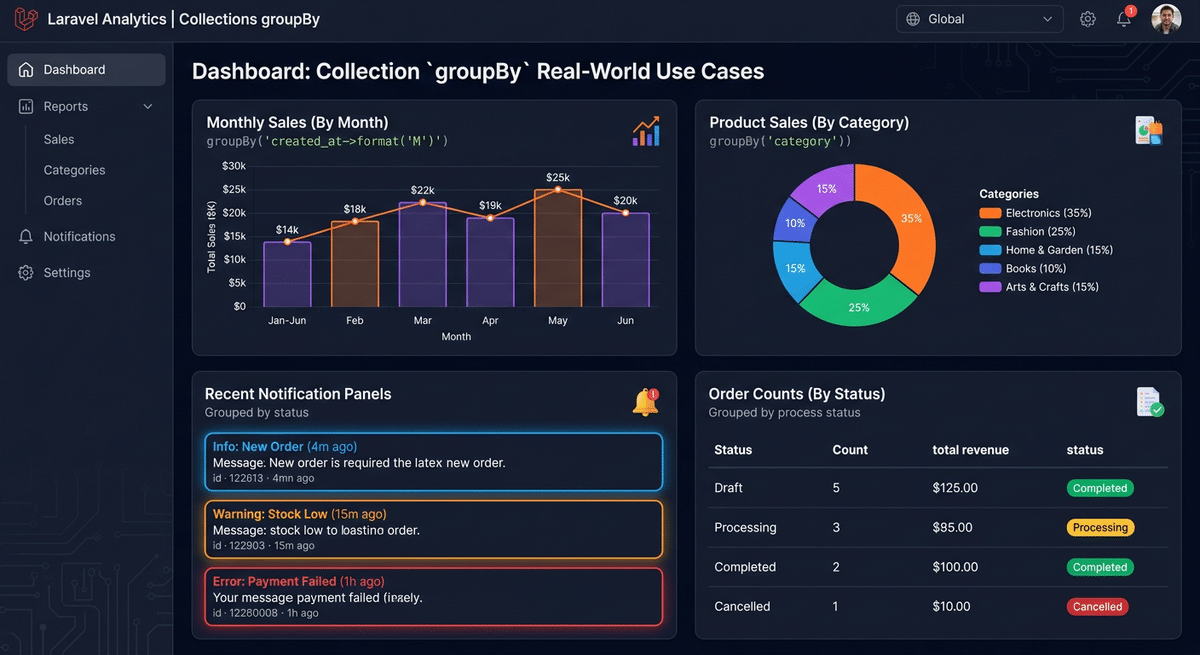Click the Processing status badge

point(1100,527)
